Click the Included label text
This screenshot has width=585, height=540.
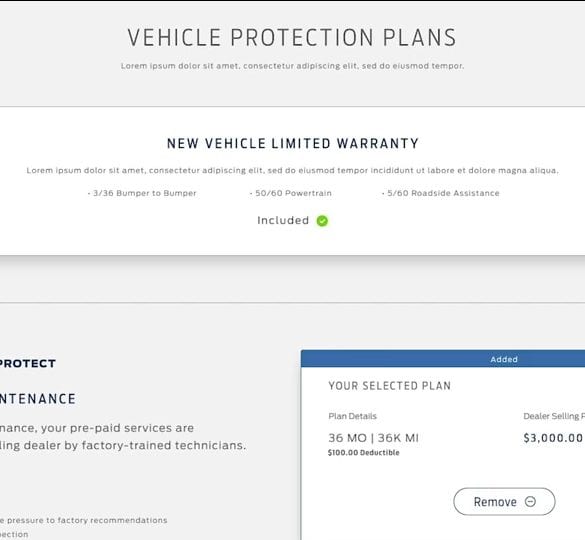point(283,220)
